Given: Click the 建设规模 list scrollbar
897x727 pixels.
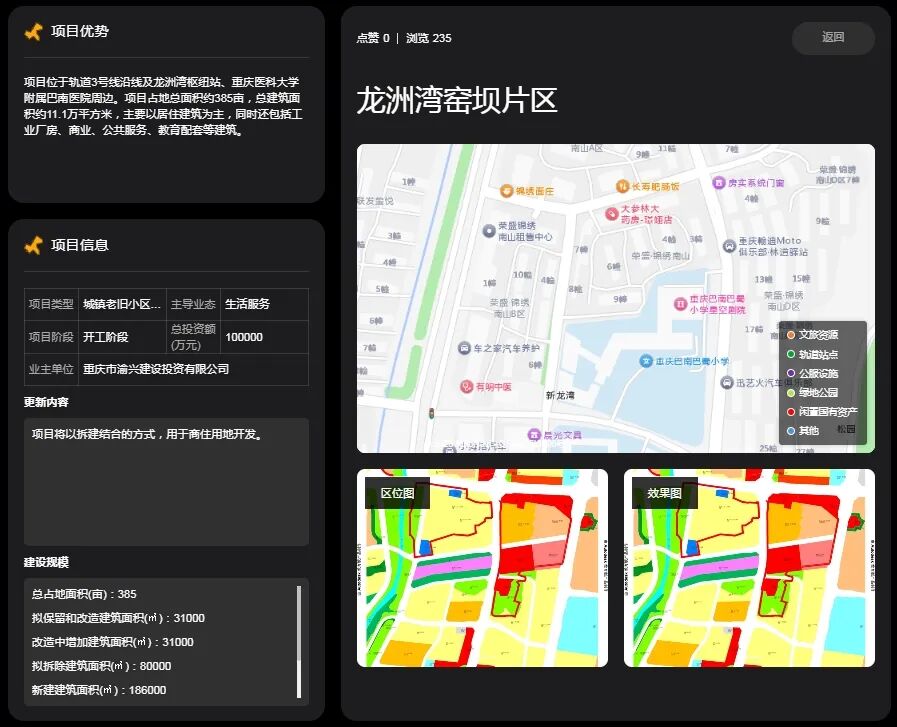Looking at the screenshot, I should [x=299, y=641].
